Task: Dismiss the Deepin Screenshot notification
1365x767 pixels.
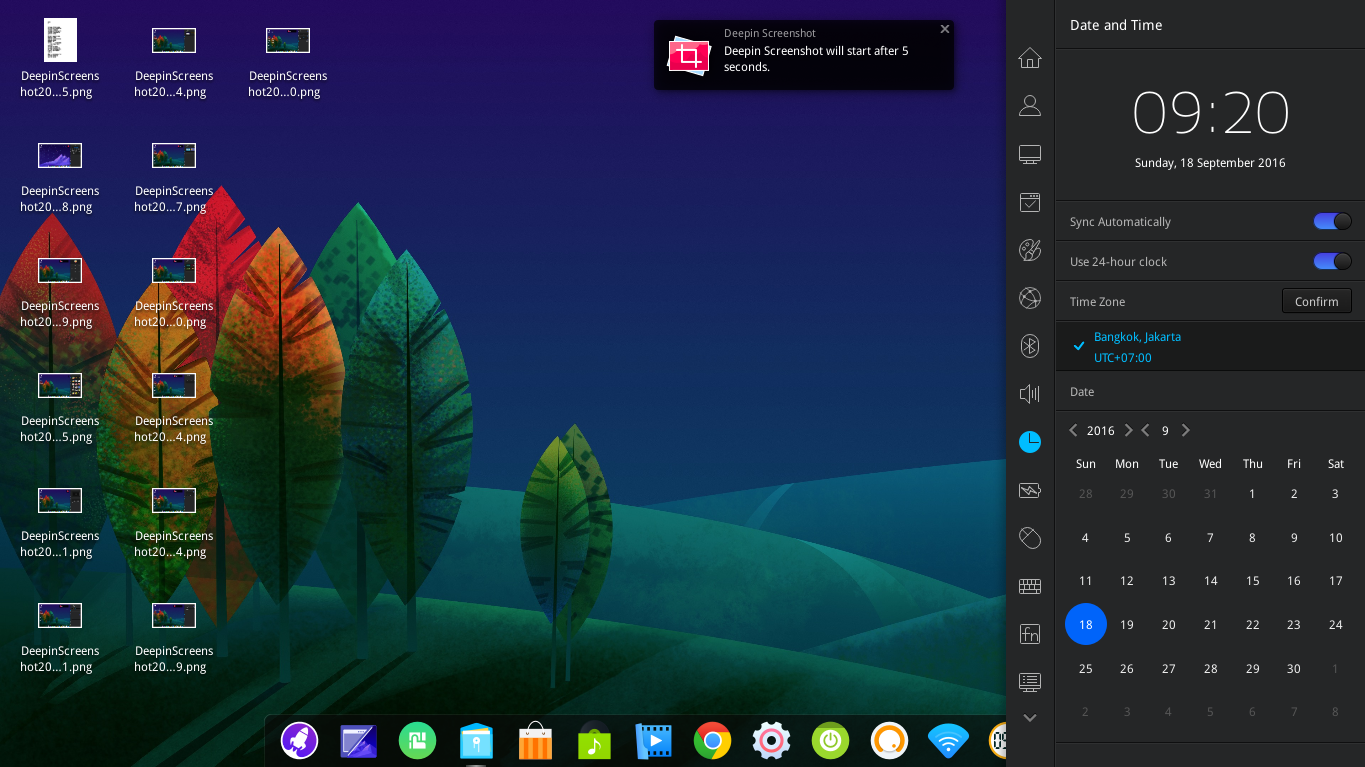Action: pos(944,29)
